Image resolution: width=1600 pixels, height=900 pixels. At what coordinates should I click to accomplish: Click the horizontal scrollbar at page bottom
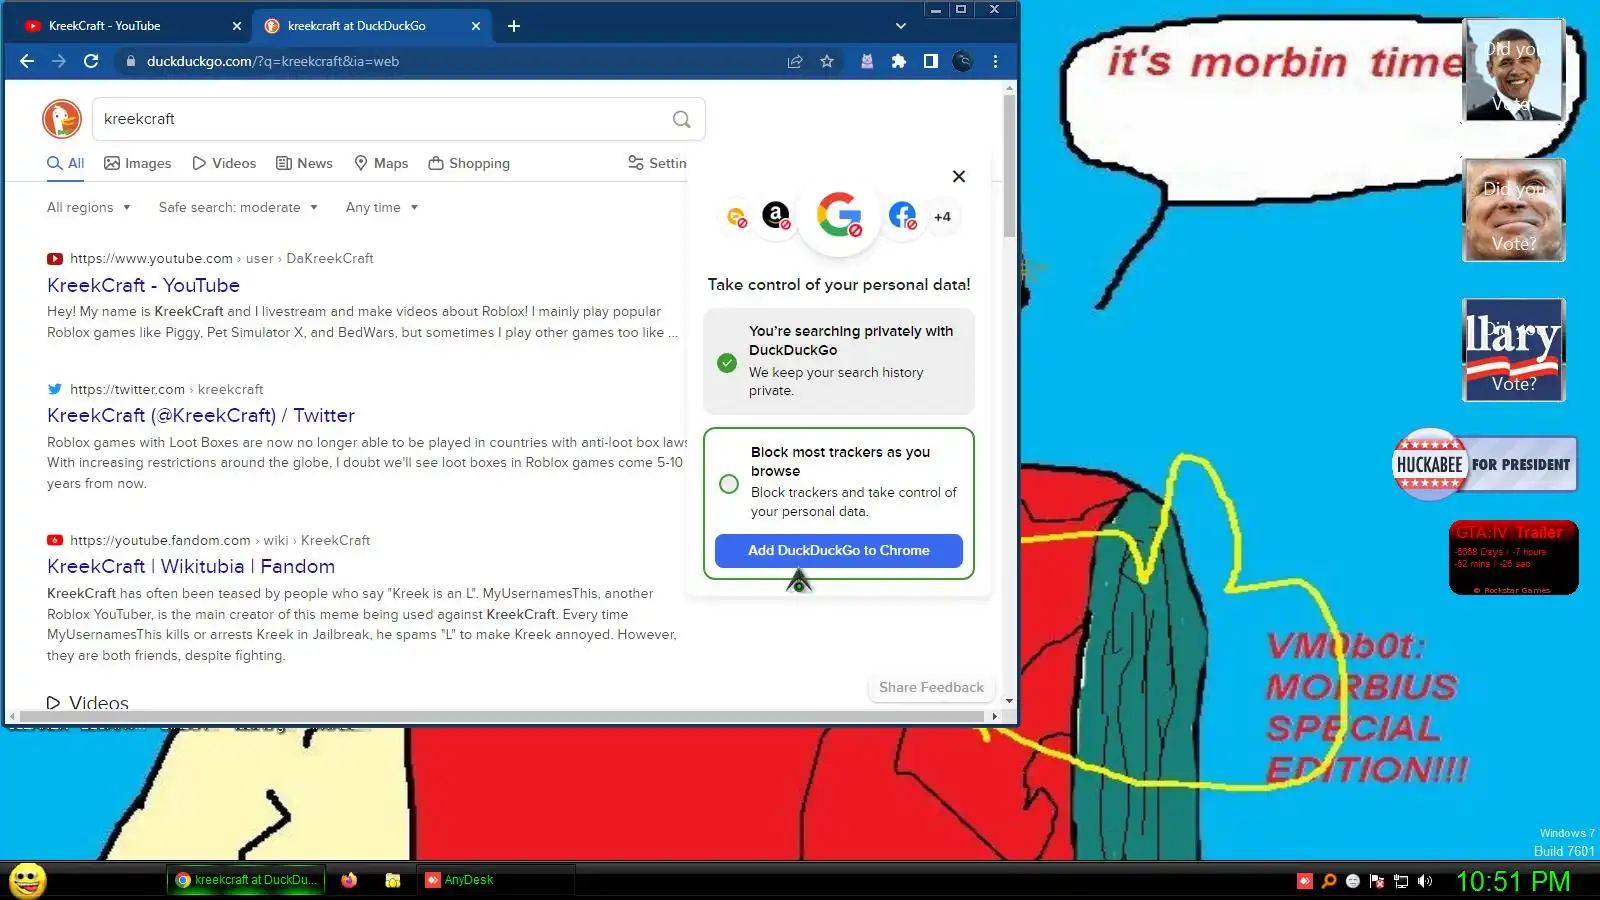(x=500, y=716)
